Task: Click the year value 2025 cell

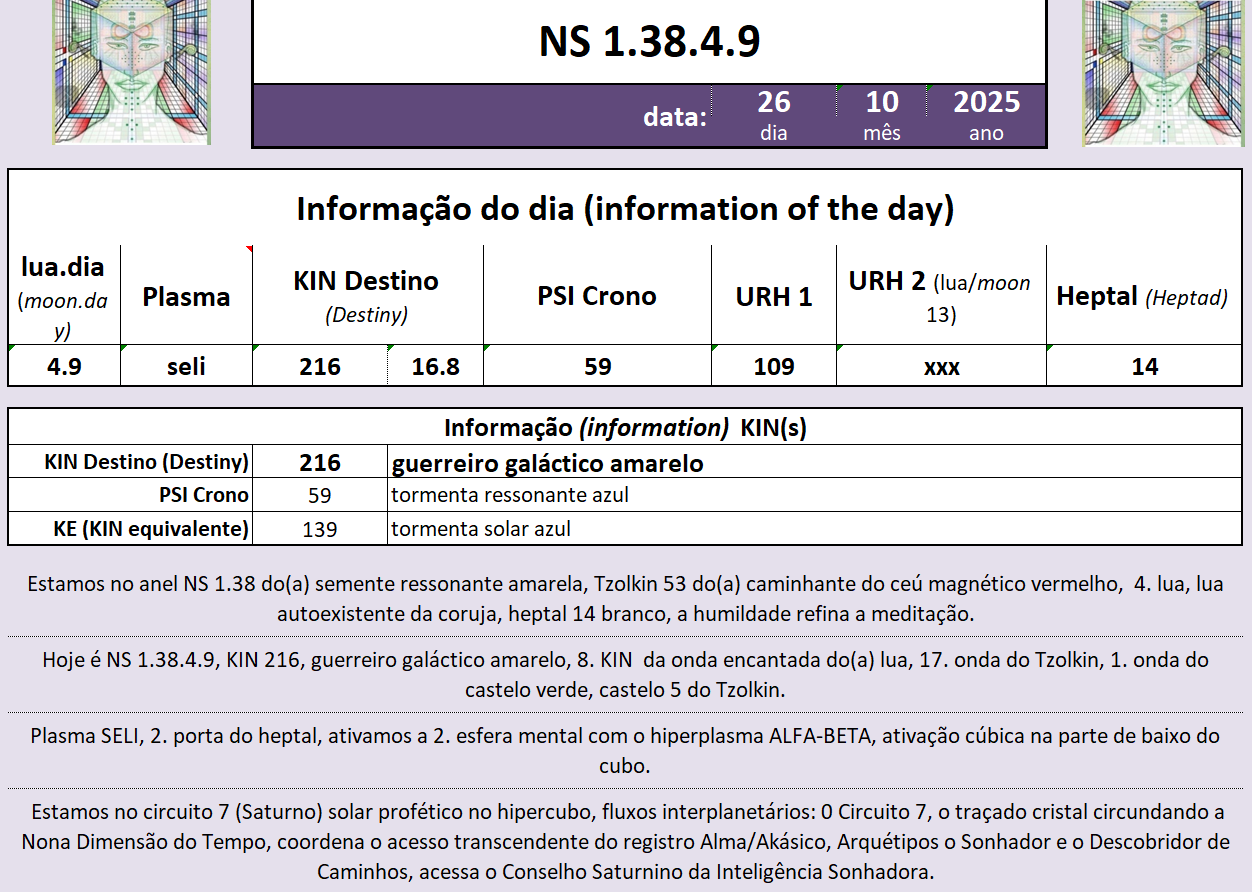Action: [986, 103]
